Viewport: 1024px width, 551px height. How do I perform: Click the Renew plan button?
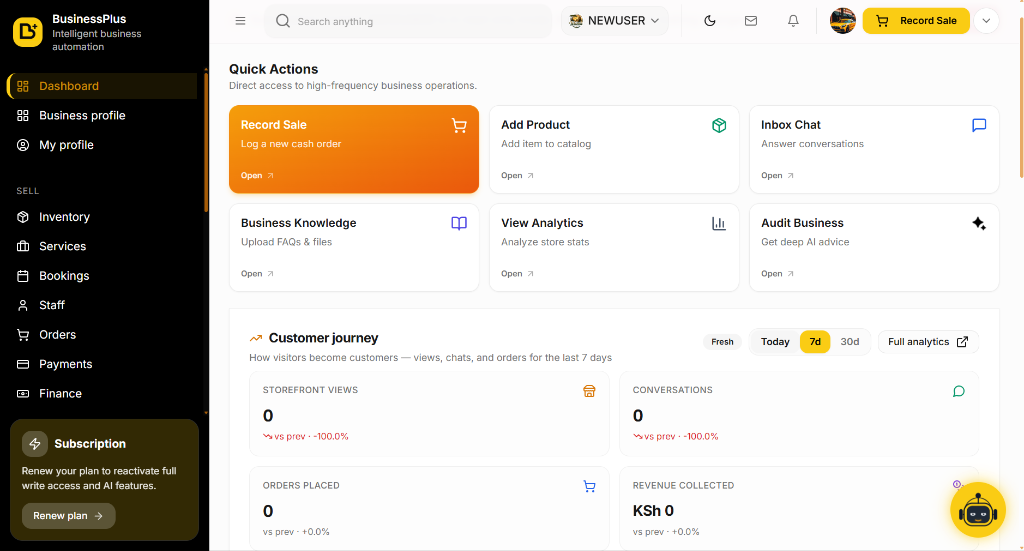coord(69,516)
